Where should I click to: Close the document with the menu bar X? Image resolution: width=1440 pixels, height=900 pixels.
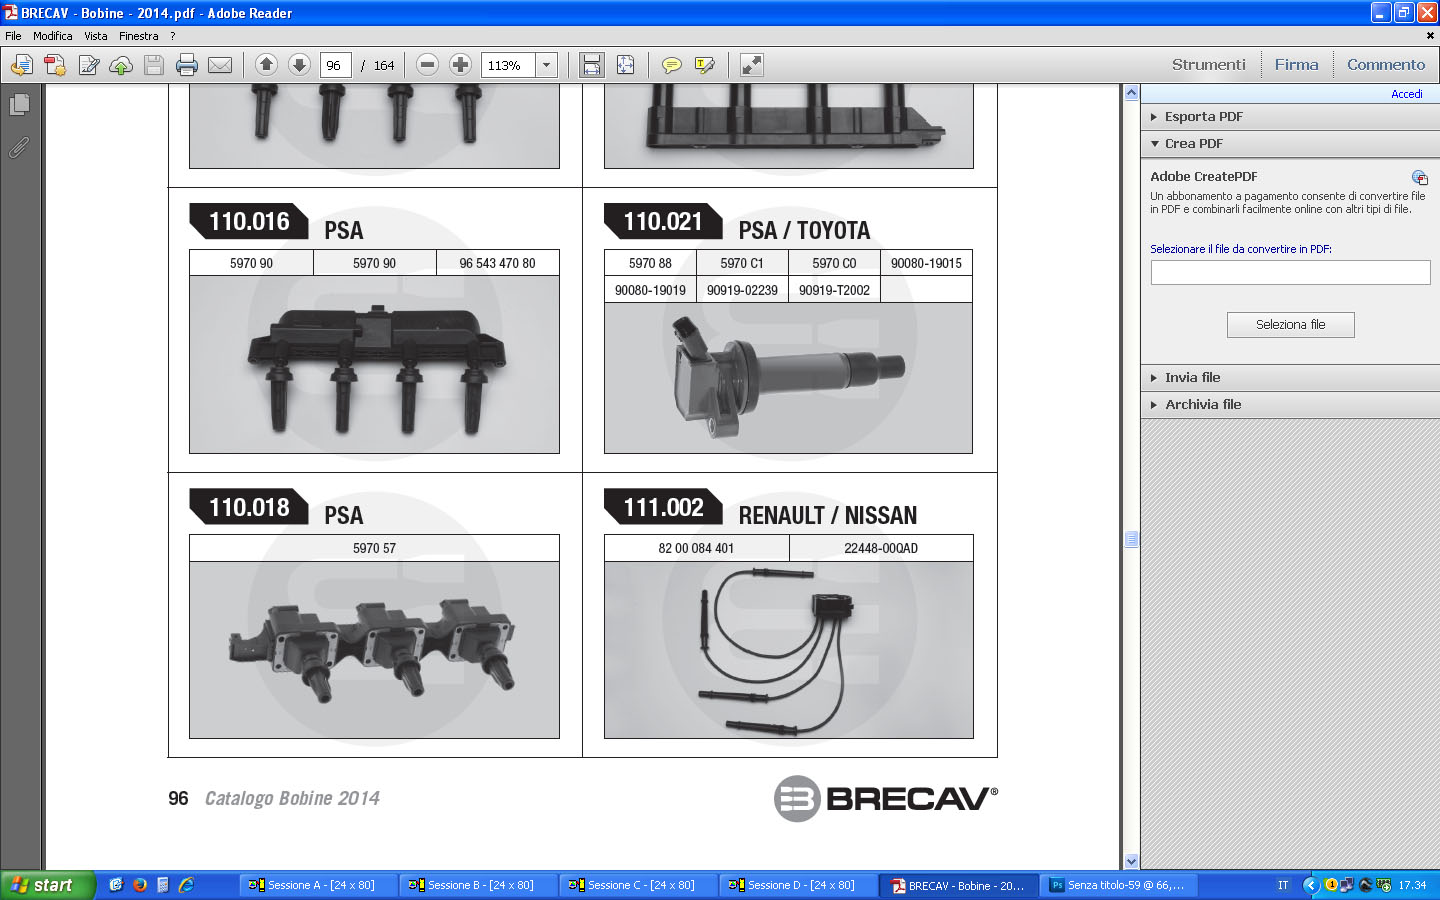tap(1429, 36)
